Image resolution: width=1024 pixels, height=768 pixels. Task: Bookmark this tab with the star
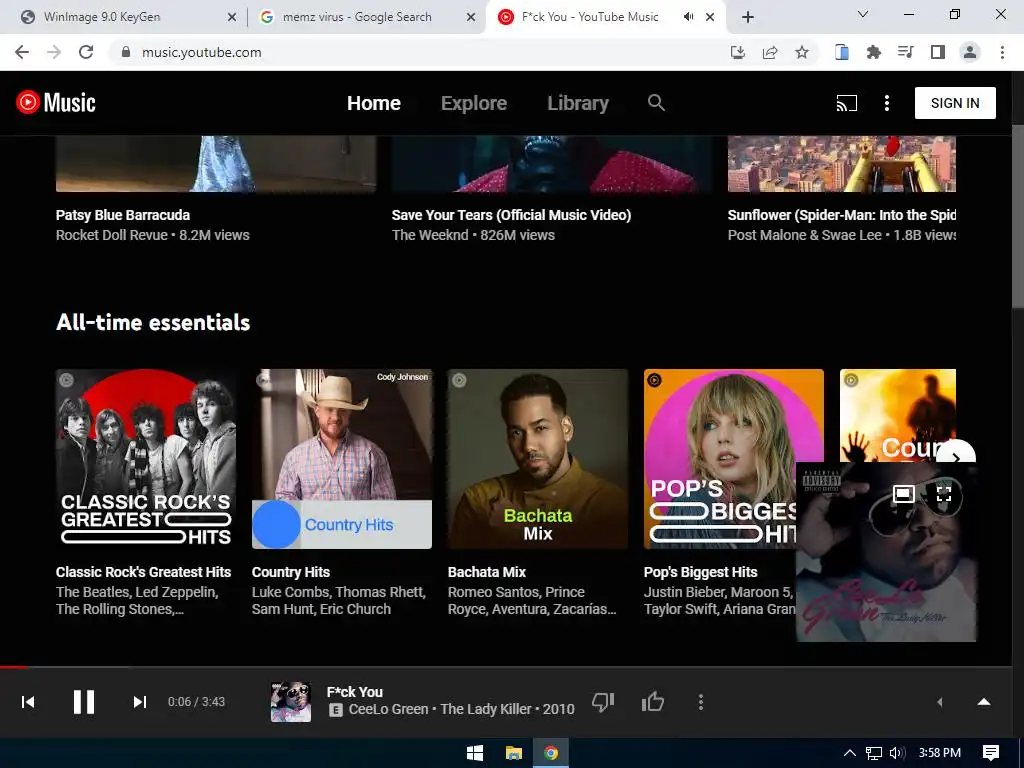pyautogui.click(x=802, y=52)
